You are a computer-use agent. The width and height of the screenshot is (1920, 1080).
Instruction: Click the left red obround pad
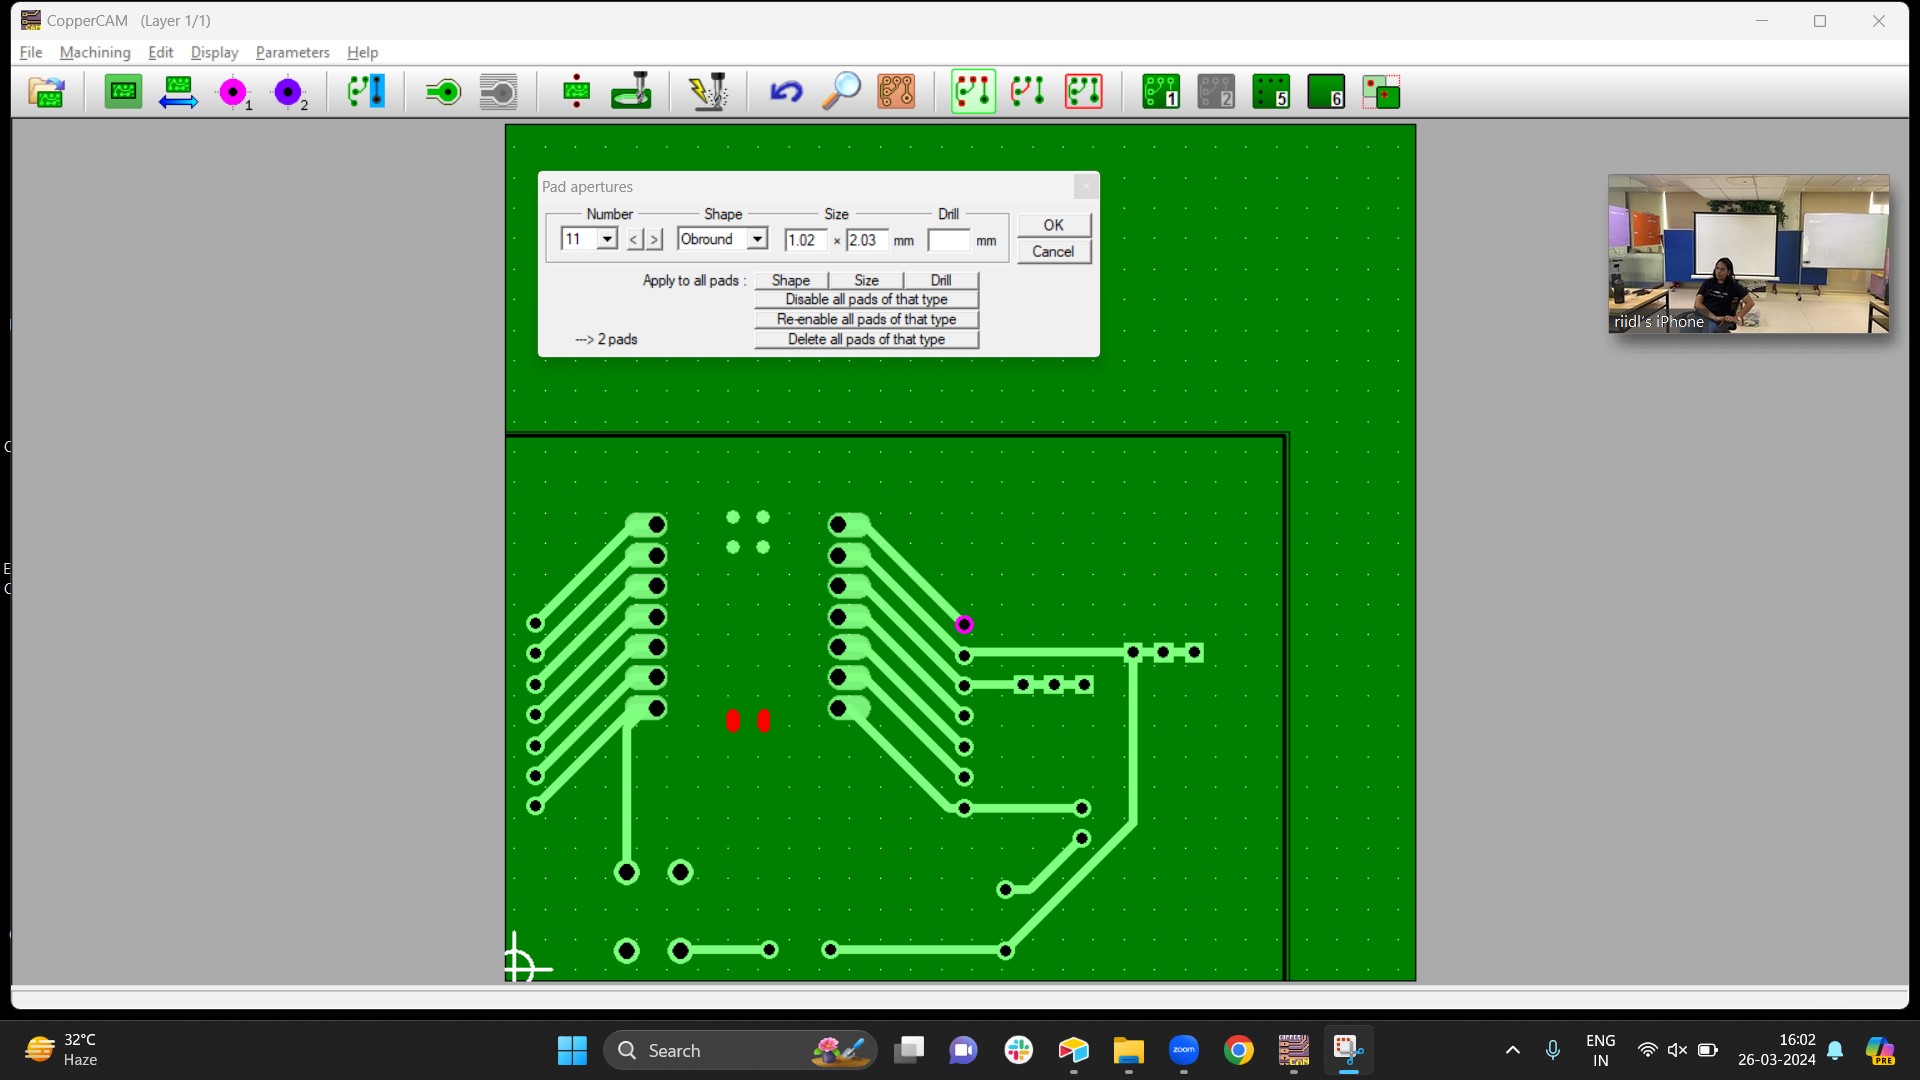tap(733, 720)
